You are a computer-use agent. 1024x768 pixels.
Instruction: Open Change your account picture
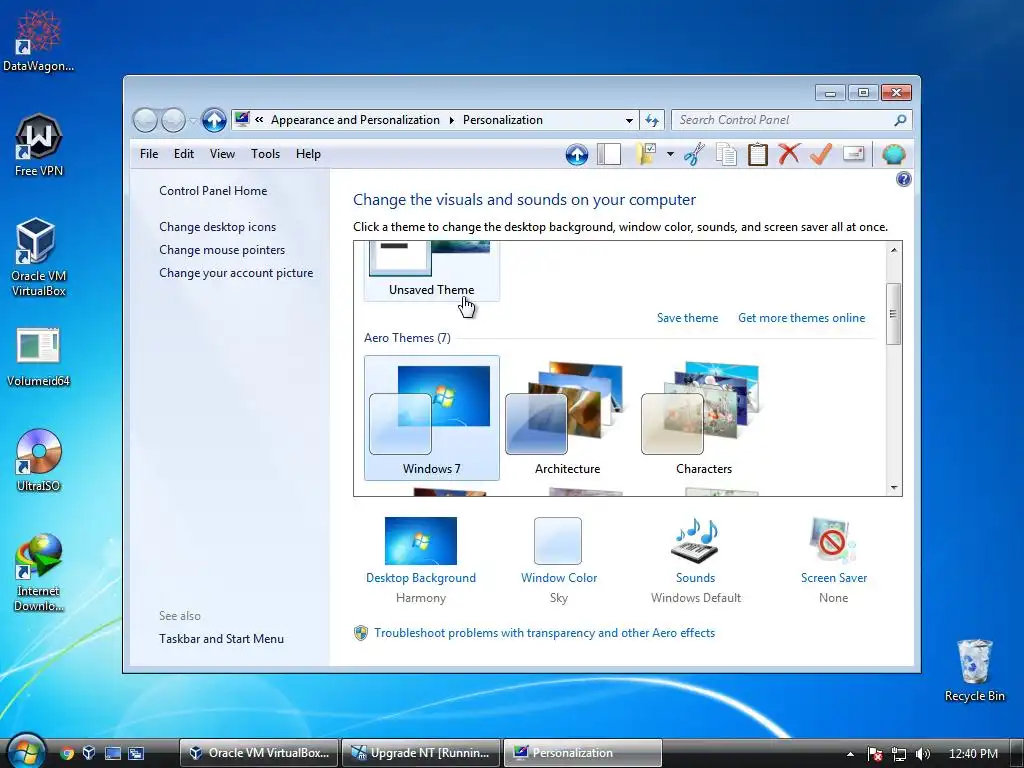pyautogui.click(x=236, y=273)
